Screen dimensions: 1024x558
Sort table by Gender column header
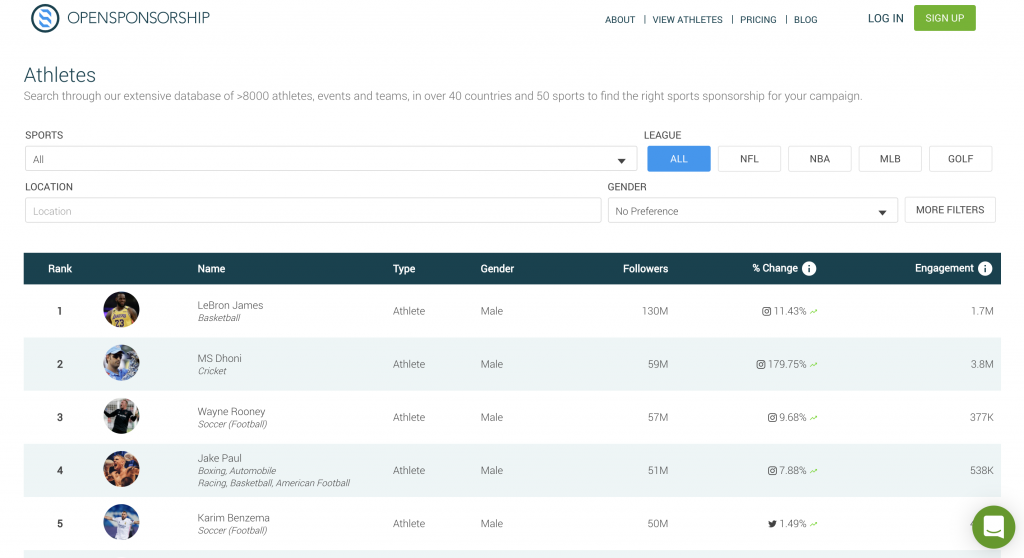(x=497, y=269)
